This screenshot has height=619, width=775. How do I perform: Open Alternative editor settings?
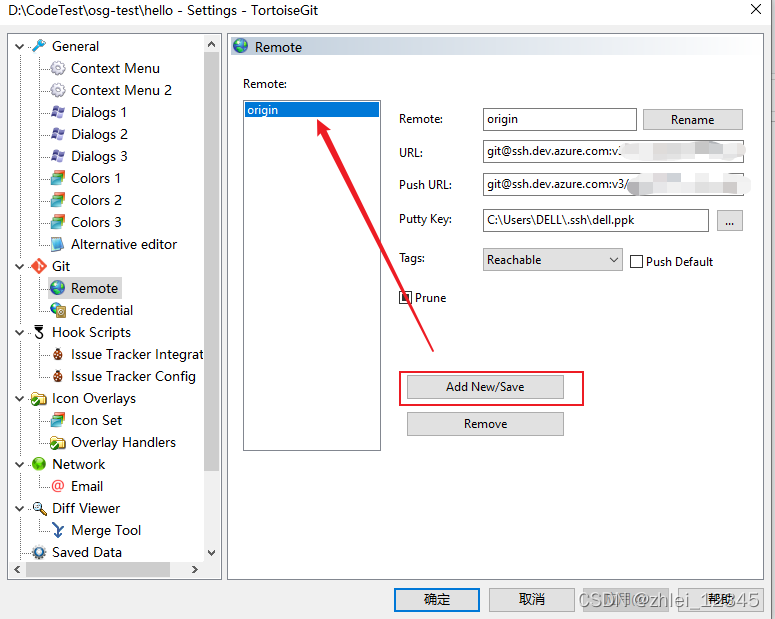click(x=124, y=244)
